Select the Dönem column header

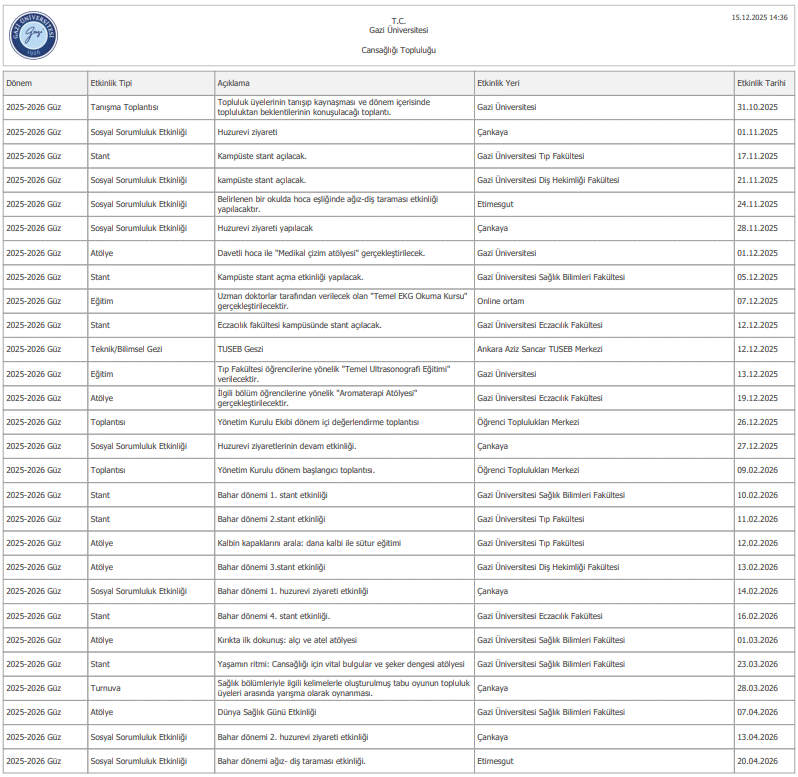[x=18, y=83]
